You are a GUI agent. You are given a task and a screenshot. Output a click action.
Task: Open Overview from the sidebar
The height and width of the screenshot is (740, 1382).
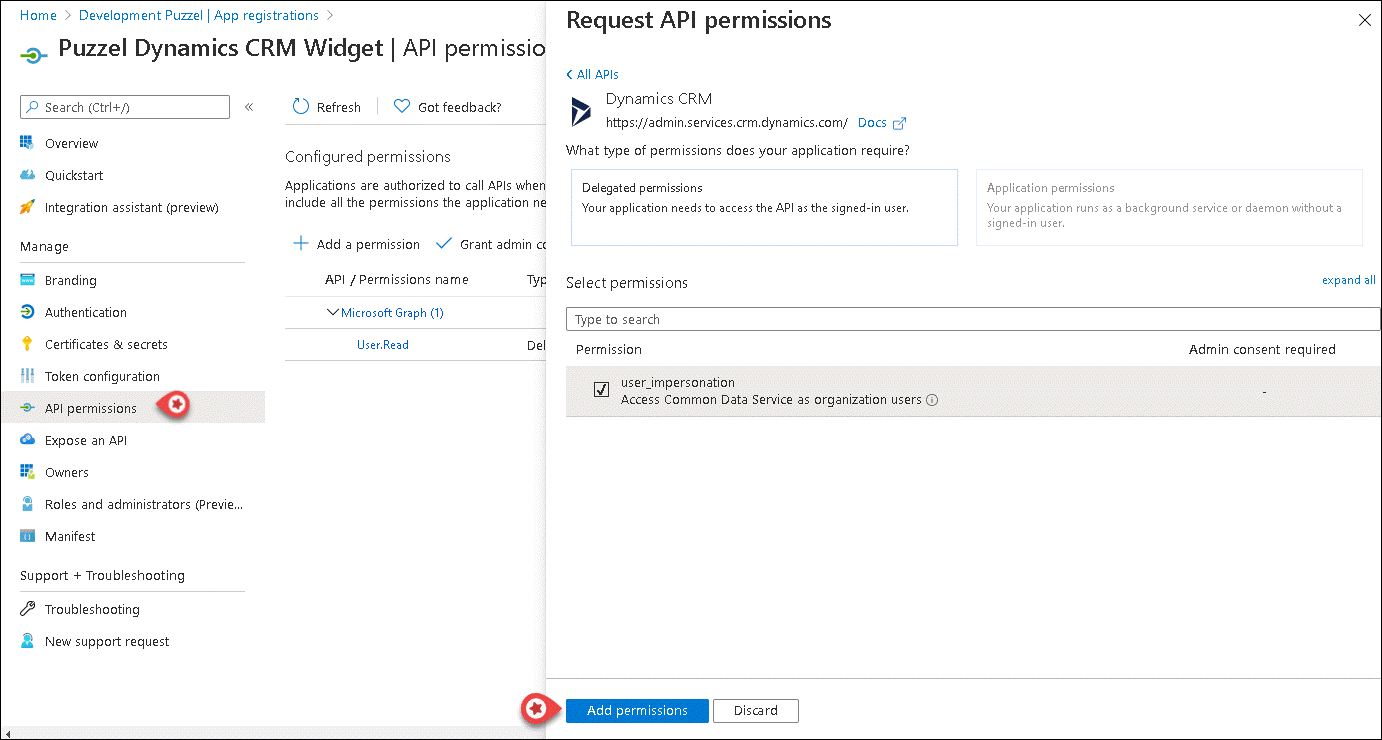click(71, 143)
